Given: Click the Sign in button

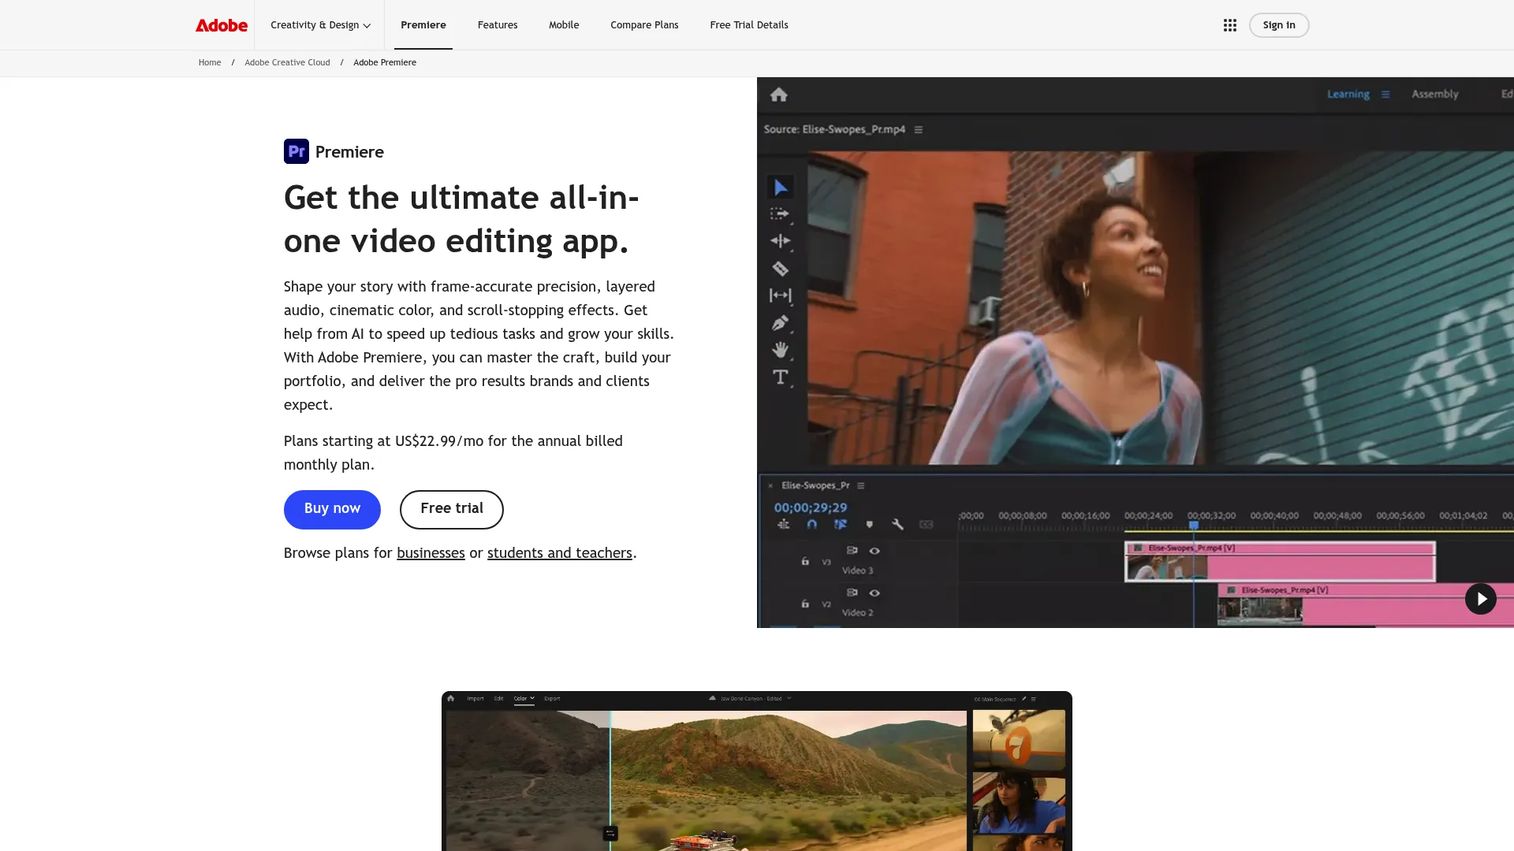Looking at the screenshot, I should point(1279,25).
